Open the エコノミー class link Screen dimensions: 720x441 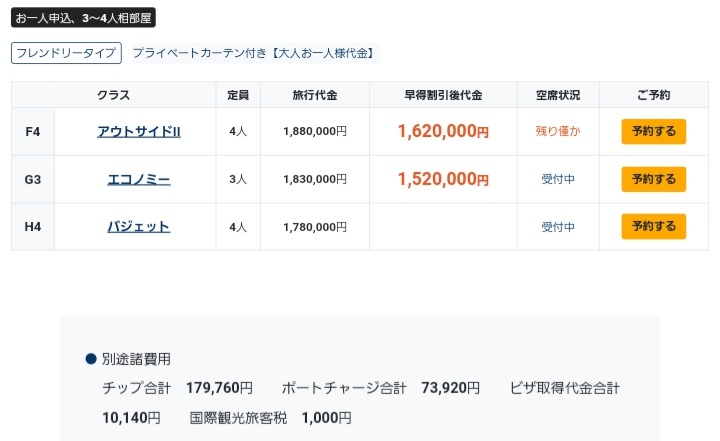139,179
